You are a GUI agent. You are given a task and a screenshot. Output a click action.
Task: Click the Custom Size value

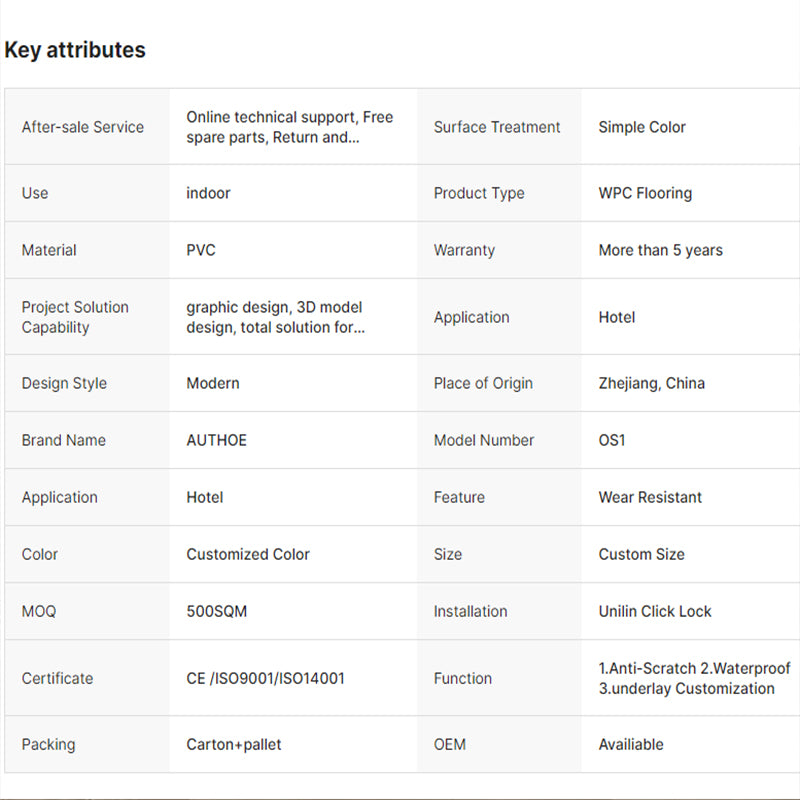[641, 554]
